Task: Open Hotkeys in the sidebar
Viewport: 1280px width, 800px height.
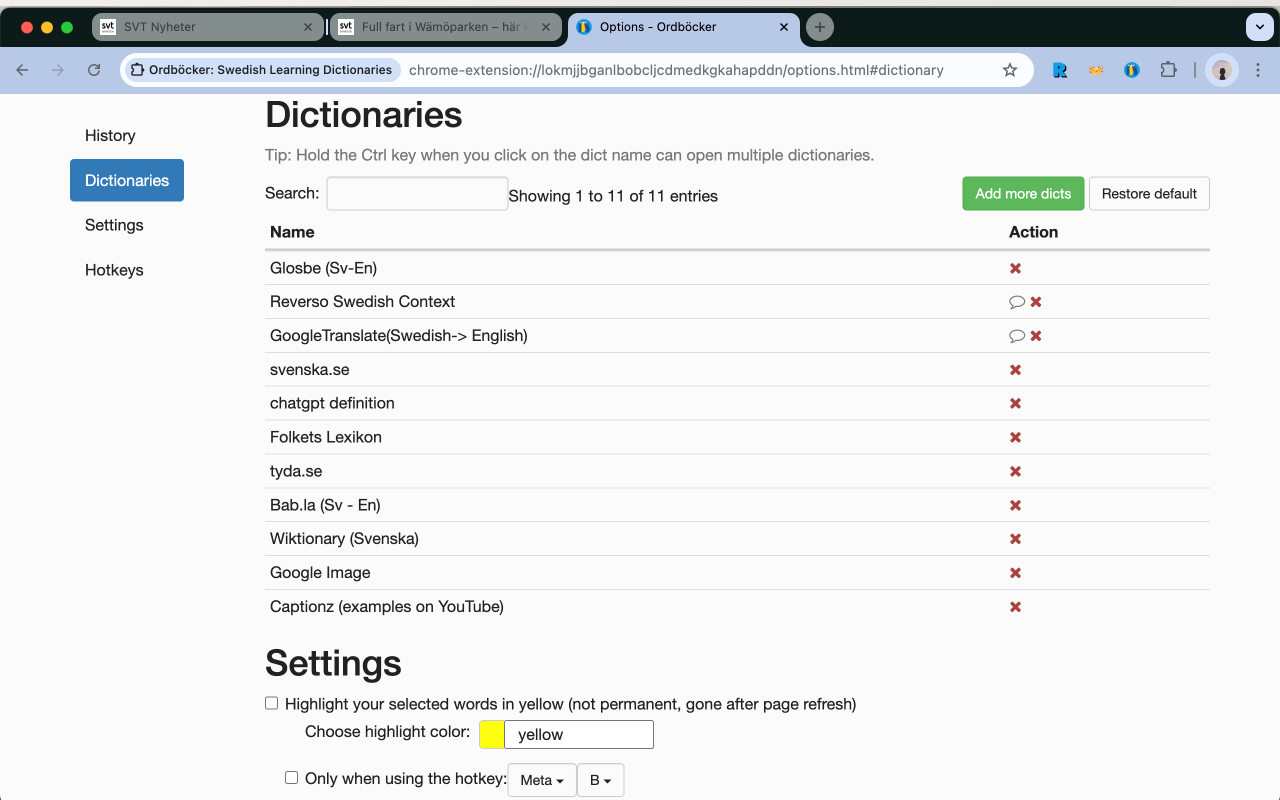Action: 114,270
